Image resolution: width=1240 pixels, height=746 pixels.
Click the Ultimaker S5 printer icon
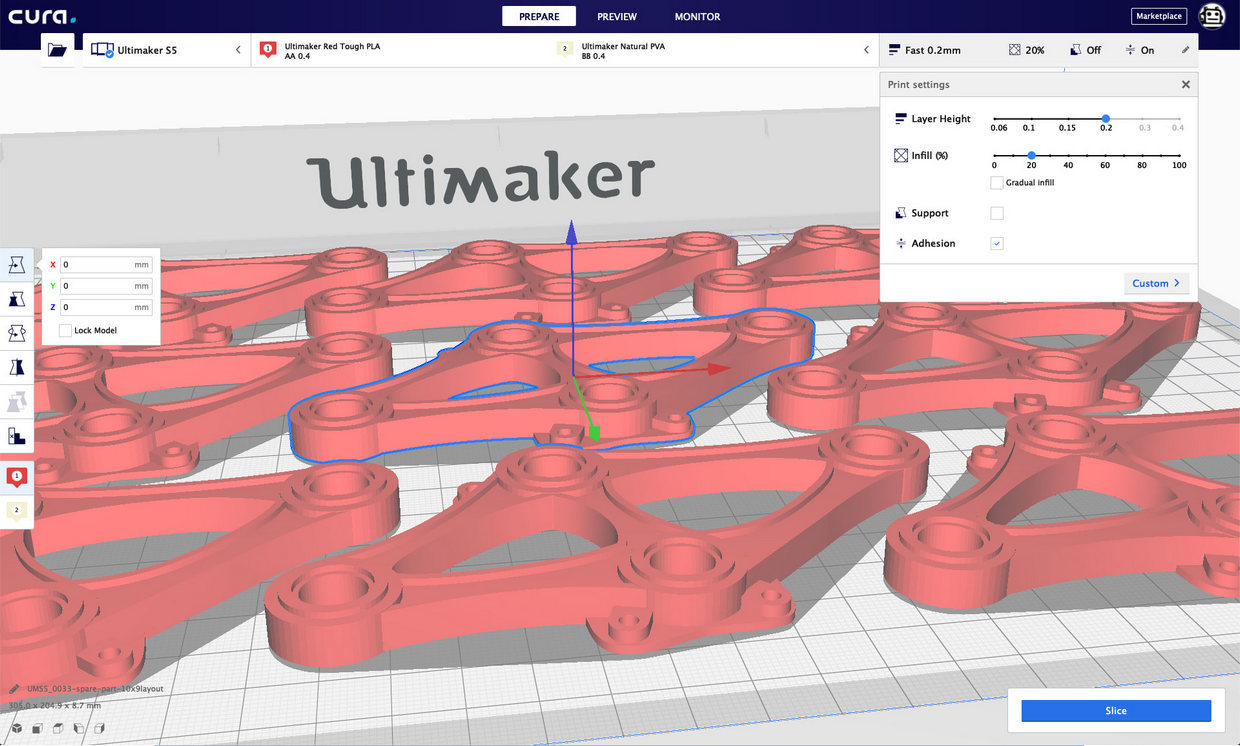pos(102,50)
